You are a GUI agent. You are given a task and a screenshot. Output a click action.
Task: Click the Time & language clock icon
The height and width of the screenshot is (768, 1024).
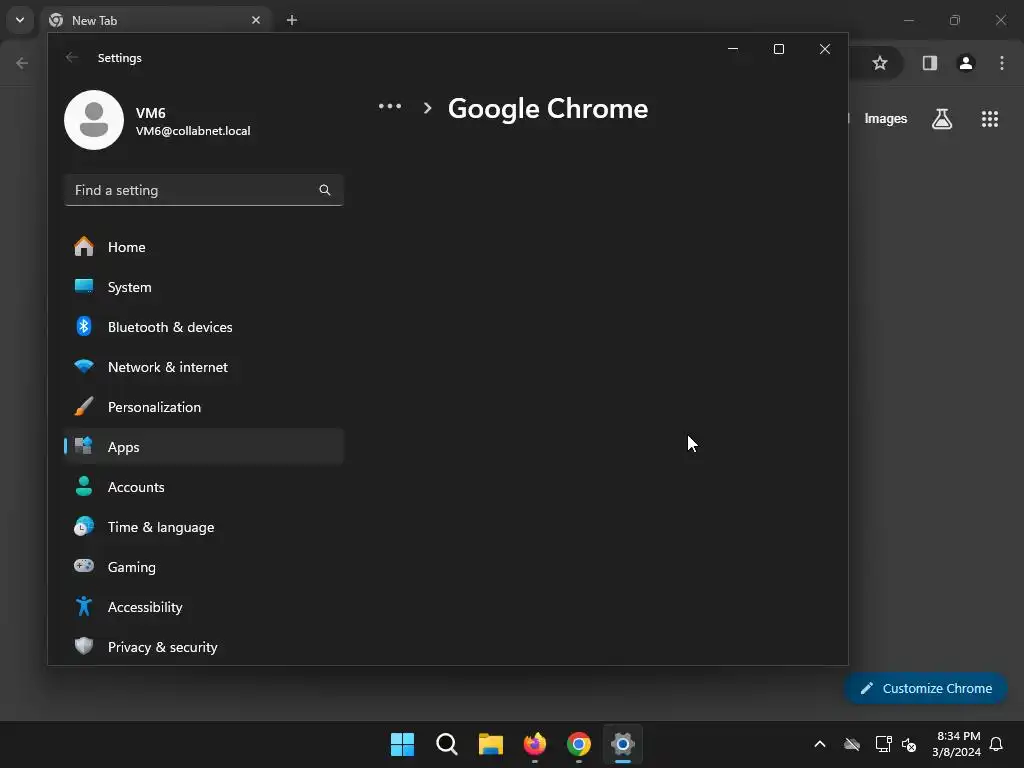84,526
